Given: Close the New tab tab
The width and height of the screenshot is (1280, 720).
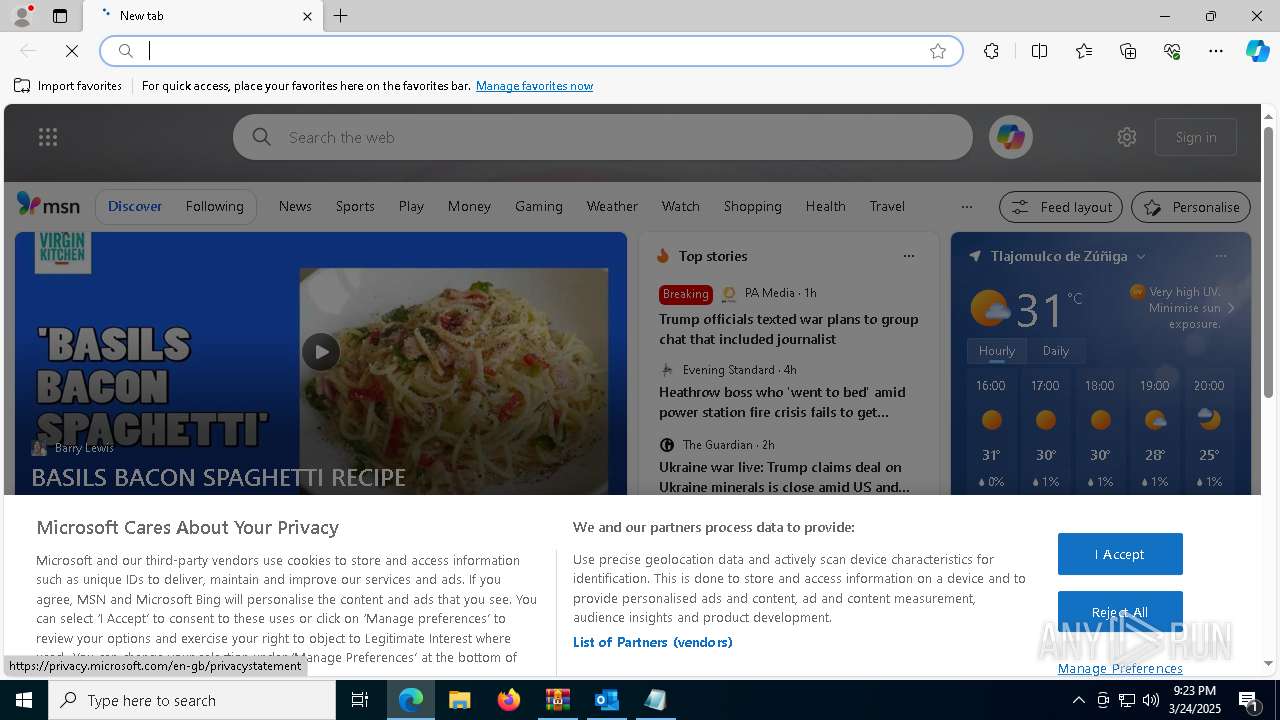Looking at the screenshot, I should coord(307,16).
